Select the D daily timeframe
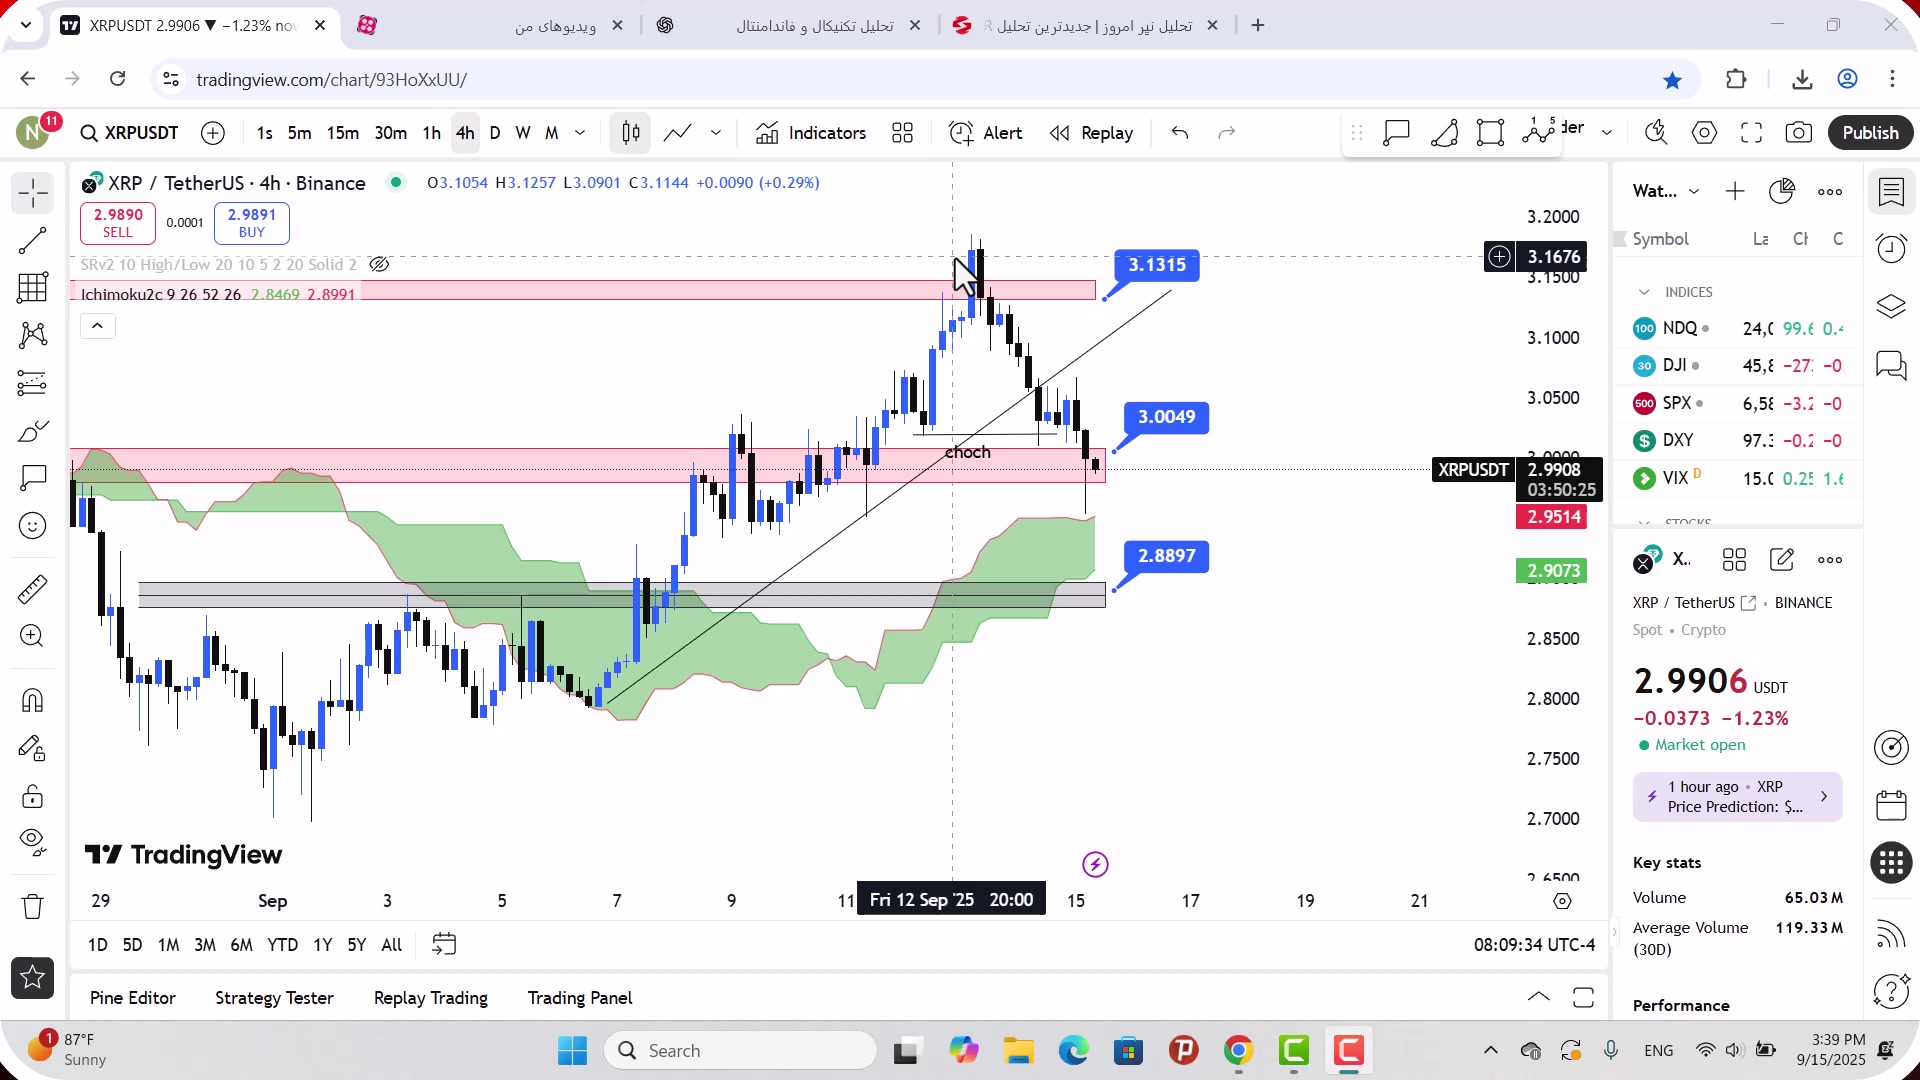Viewport: 1920px width, 1080px height. [495, 133]
